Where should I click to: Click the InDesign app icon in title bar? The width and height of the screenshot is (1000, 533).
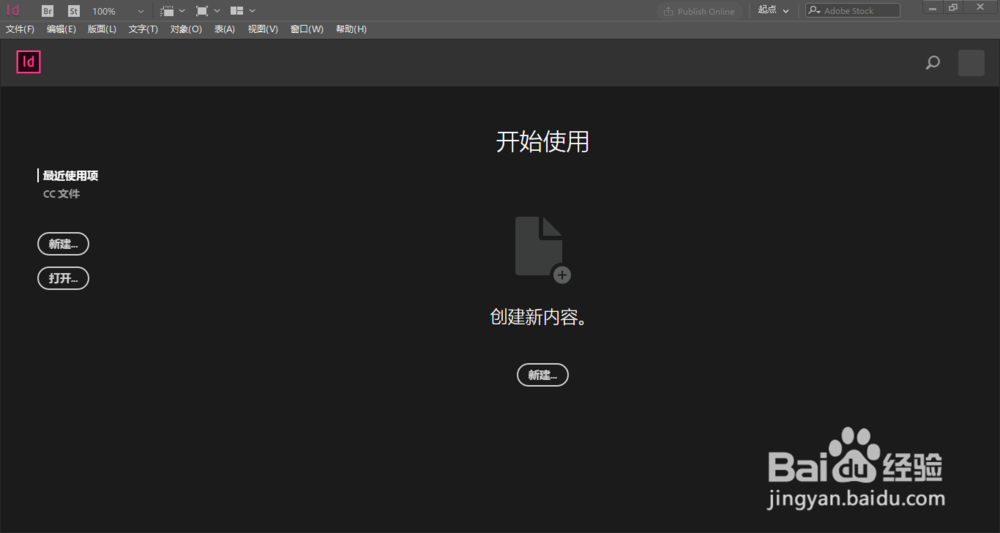[x=13, y=10]
